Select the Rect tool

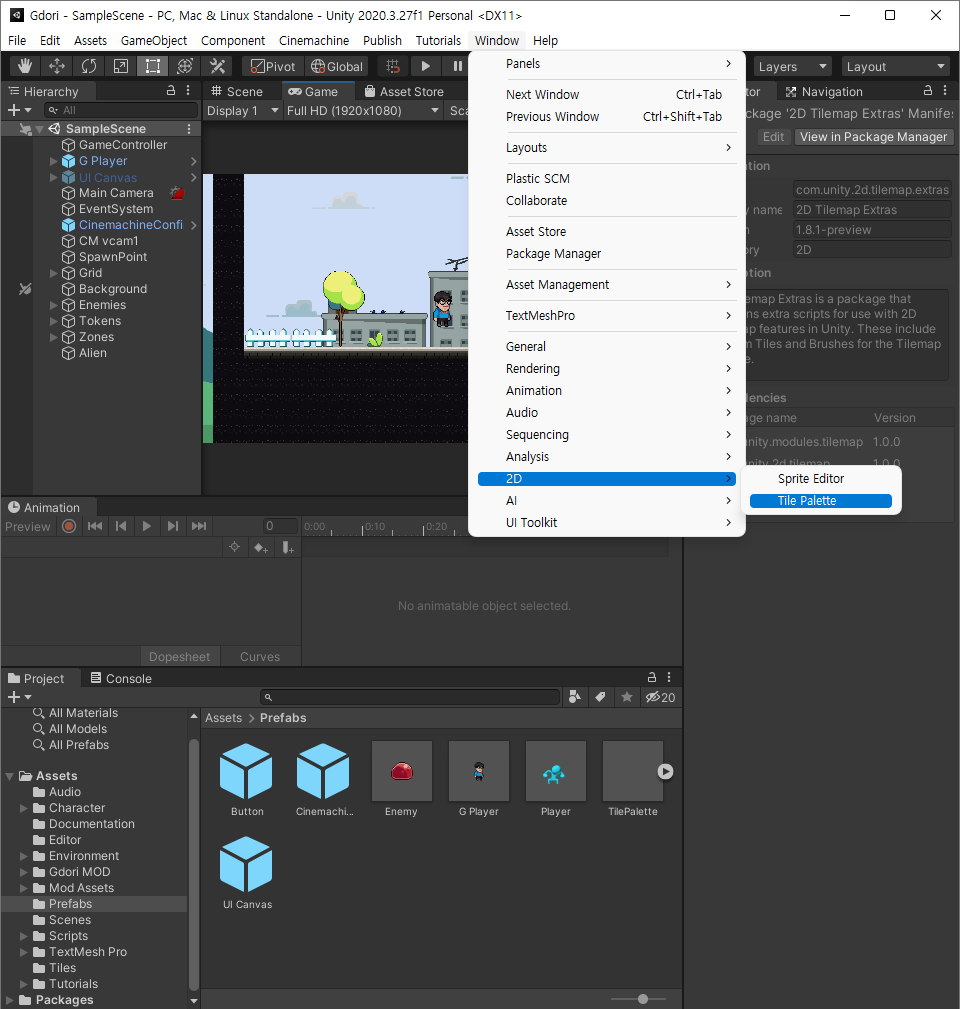[x=152, y=66]
